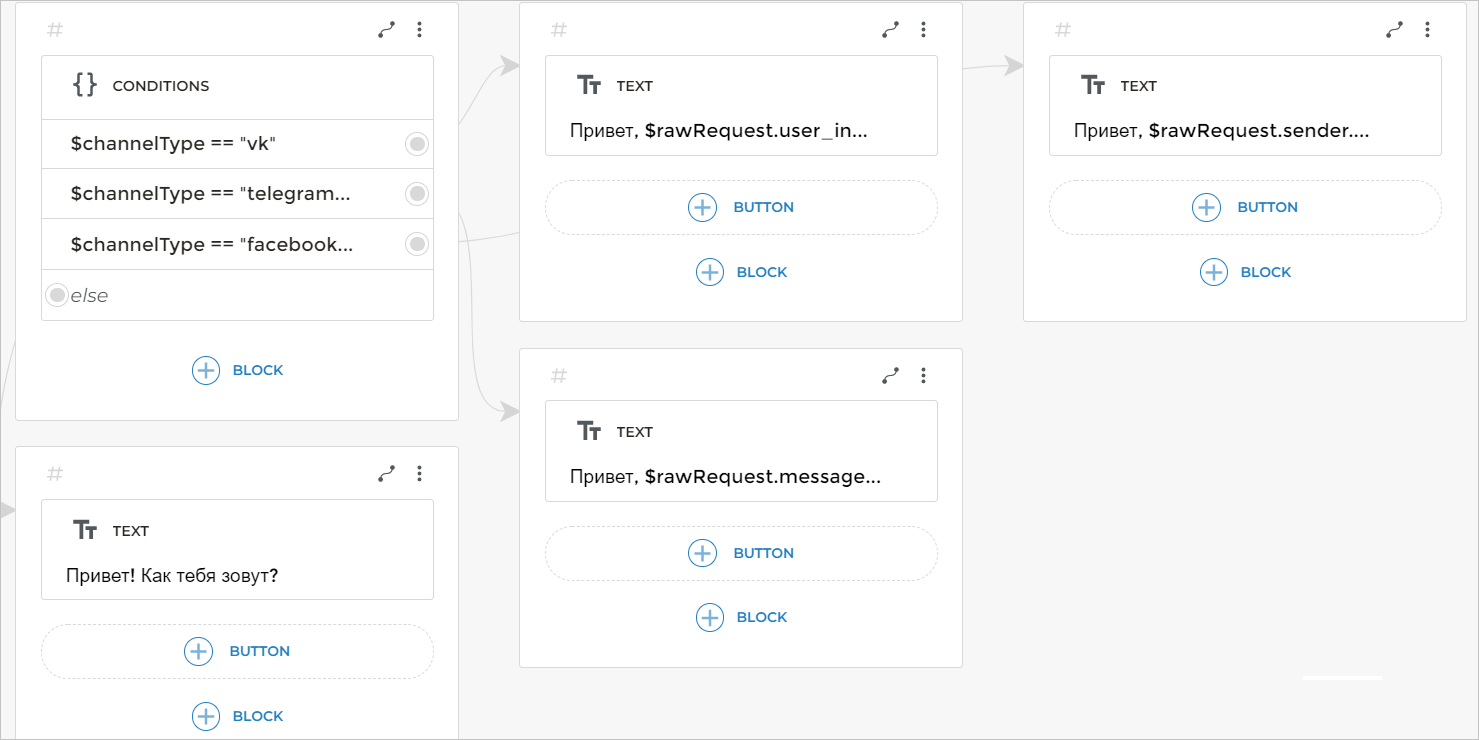Open three-dot menu on user_in text card
Viewport: 1479px width, 740px height.
click(x=924, y=30)
